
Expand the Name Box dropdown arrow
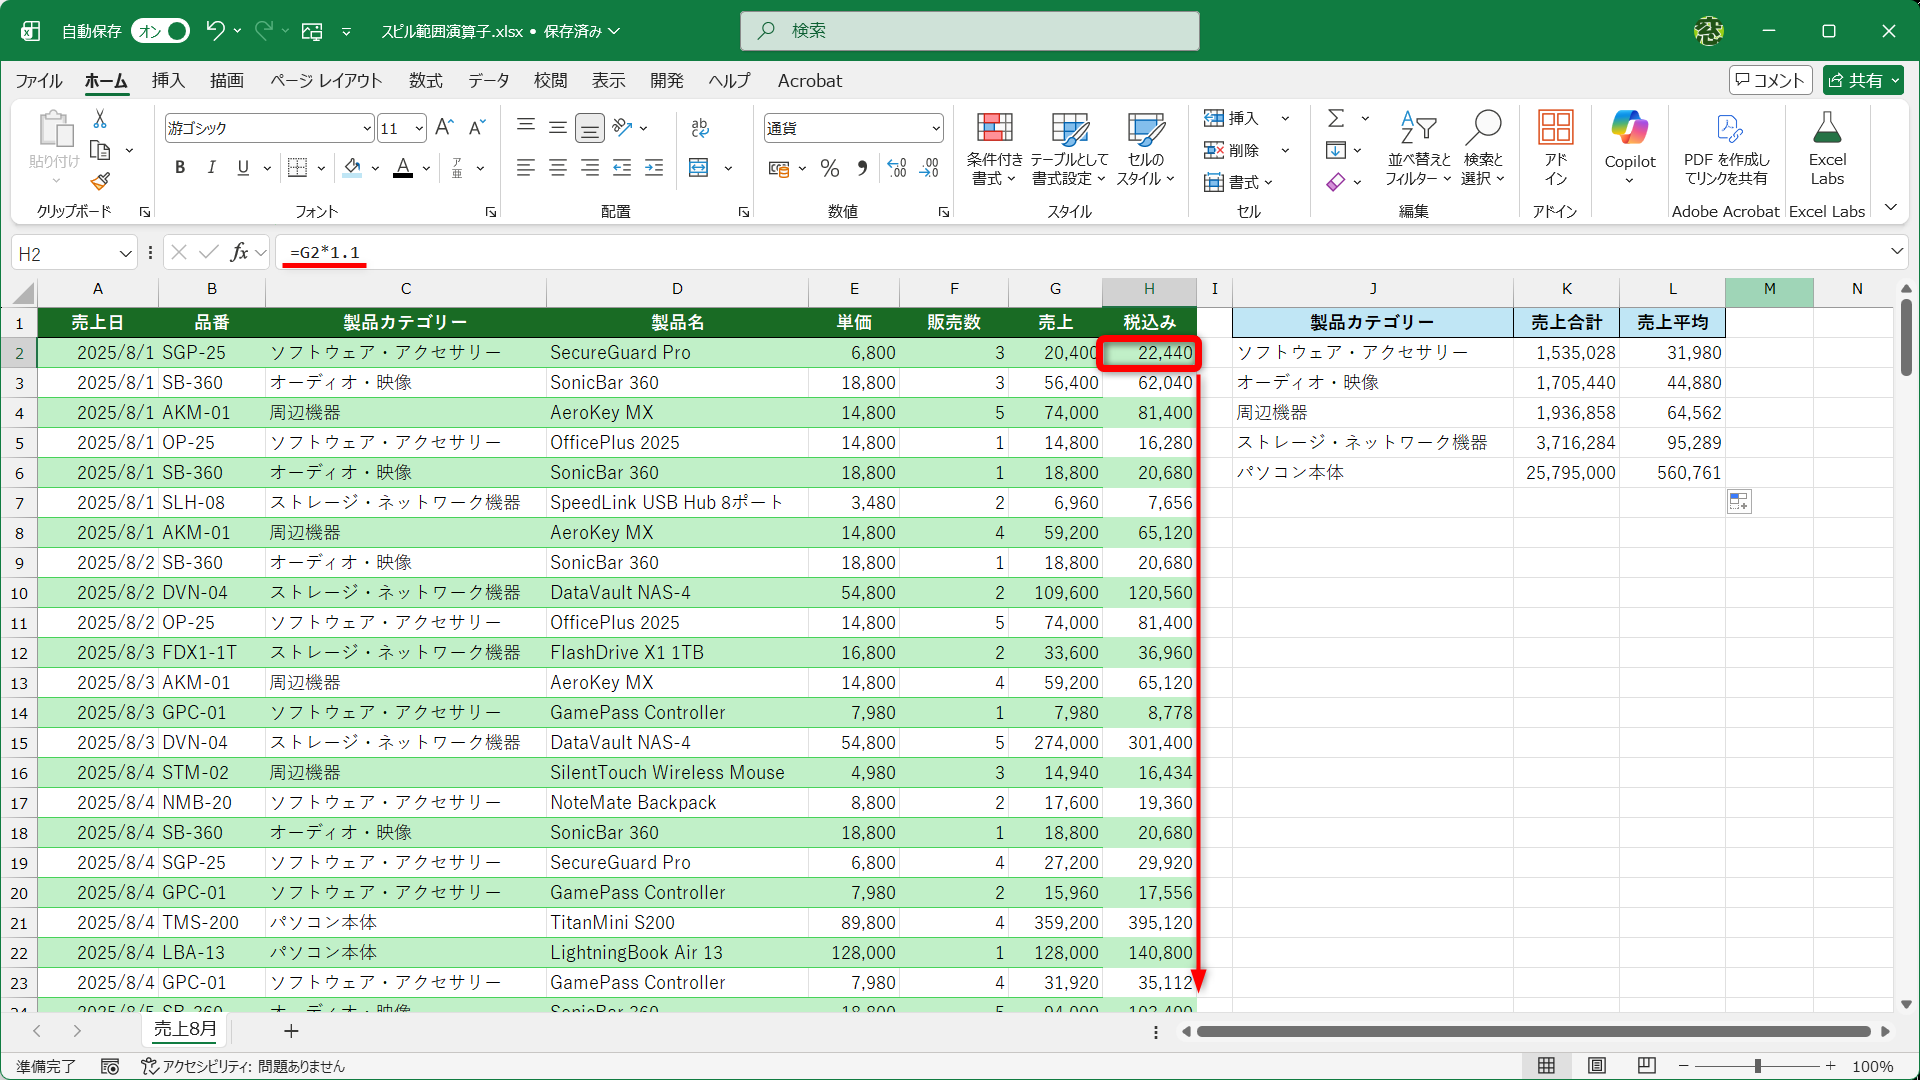[x=125, y=254]
